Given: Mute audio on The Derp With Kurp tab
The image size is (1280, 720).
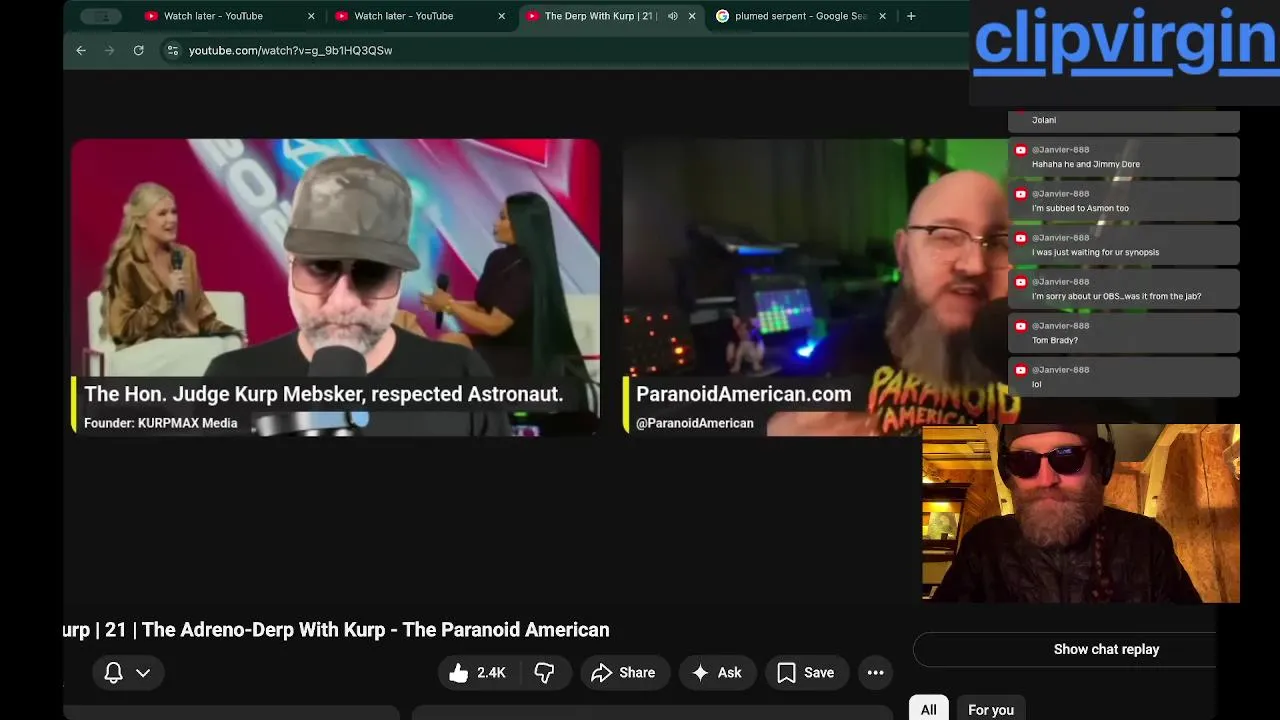Looking at the screenshot, I should 672,16.
